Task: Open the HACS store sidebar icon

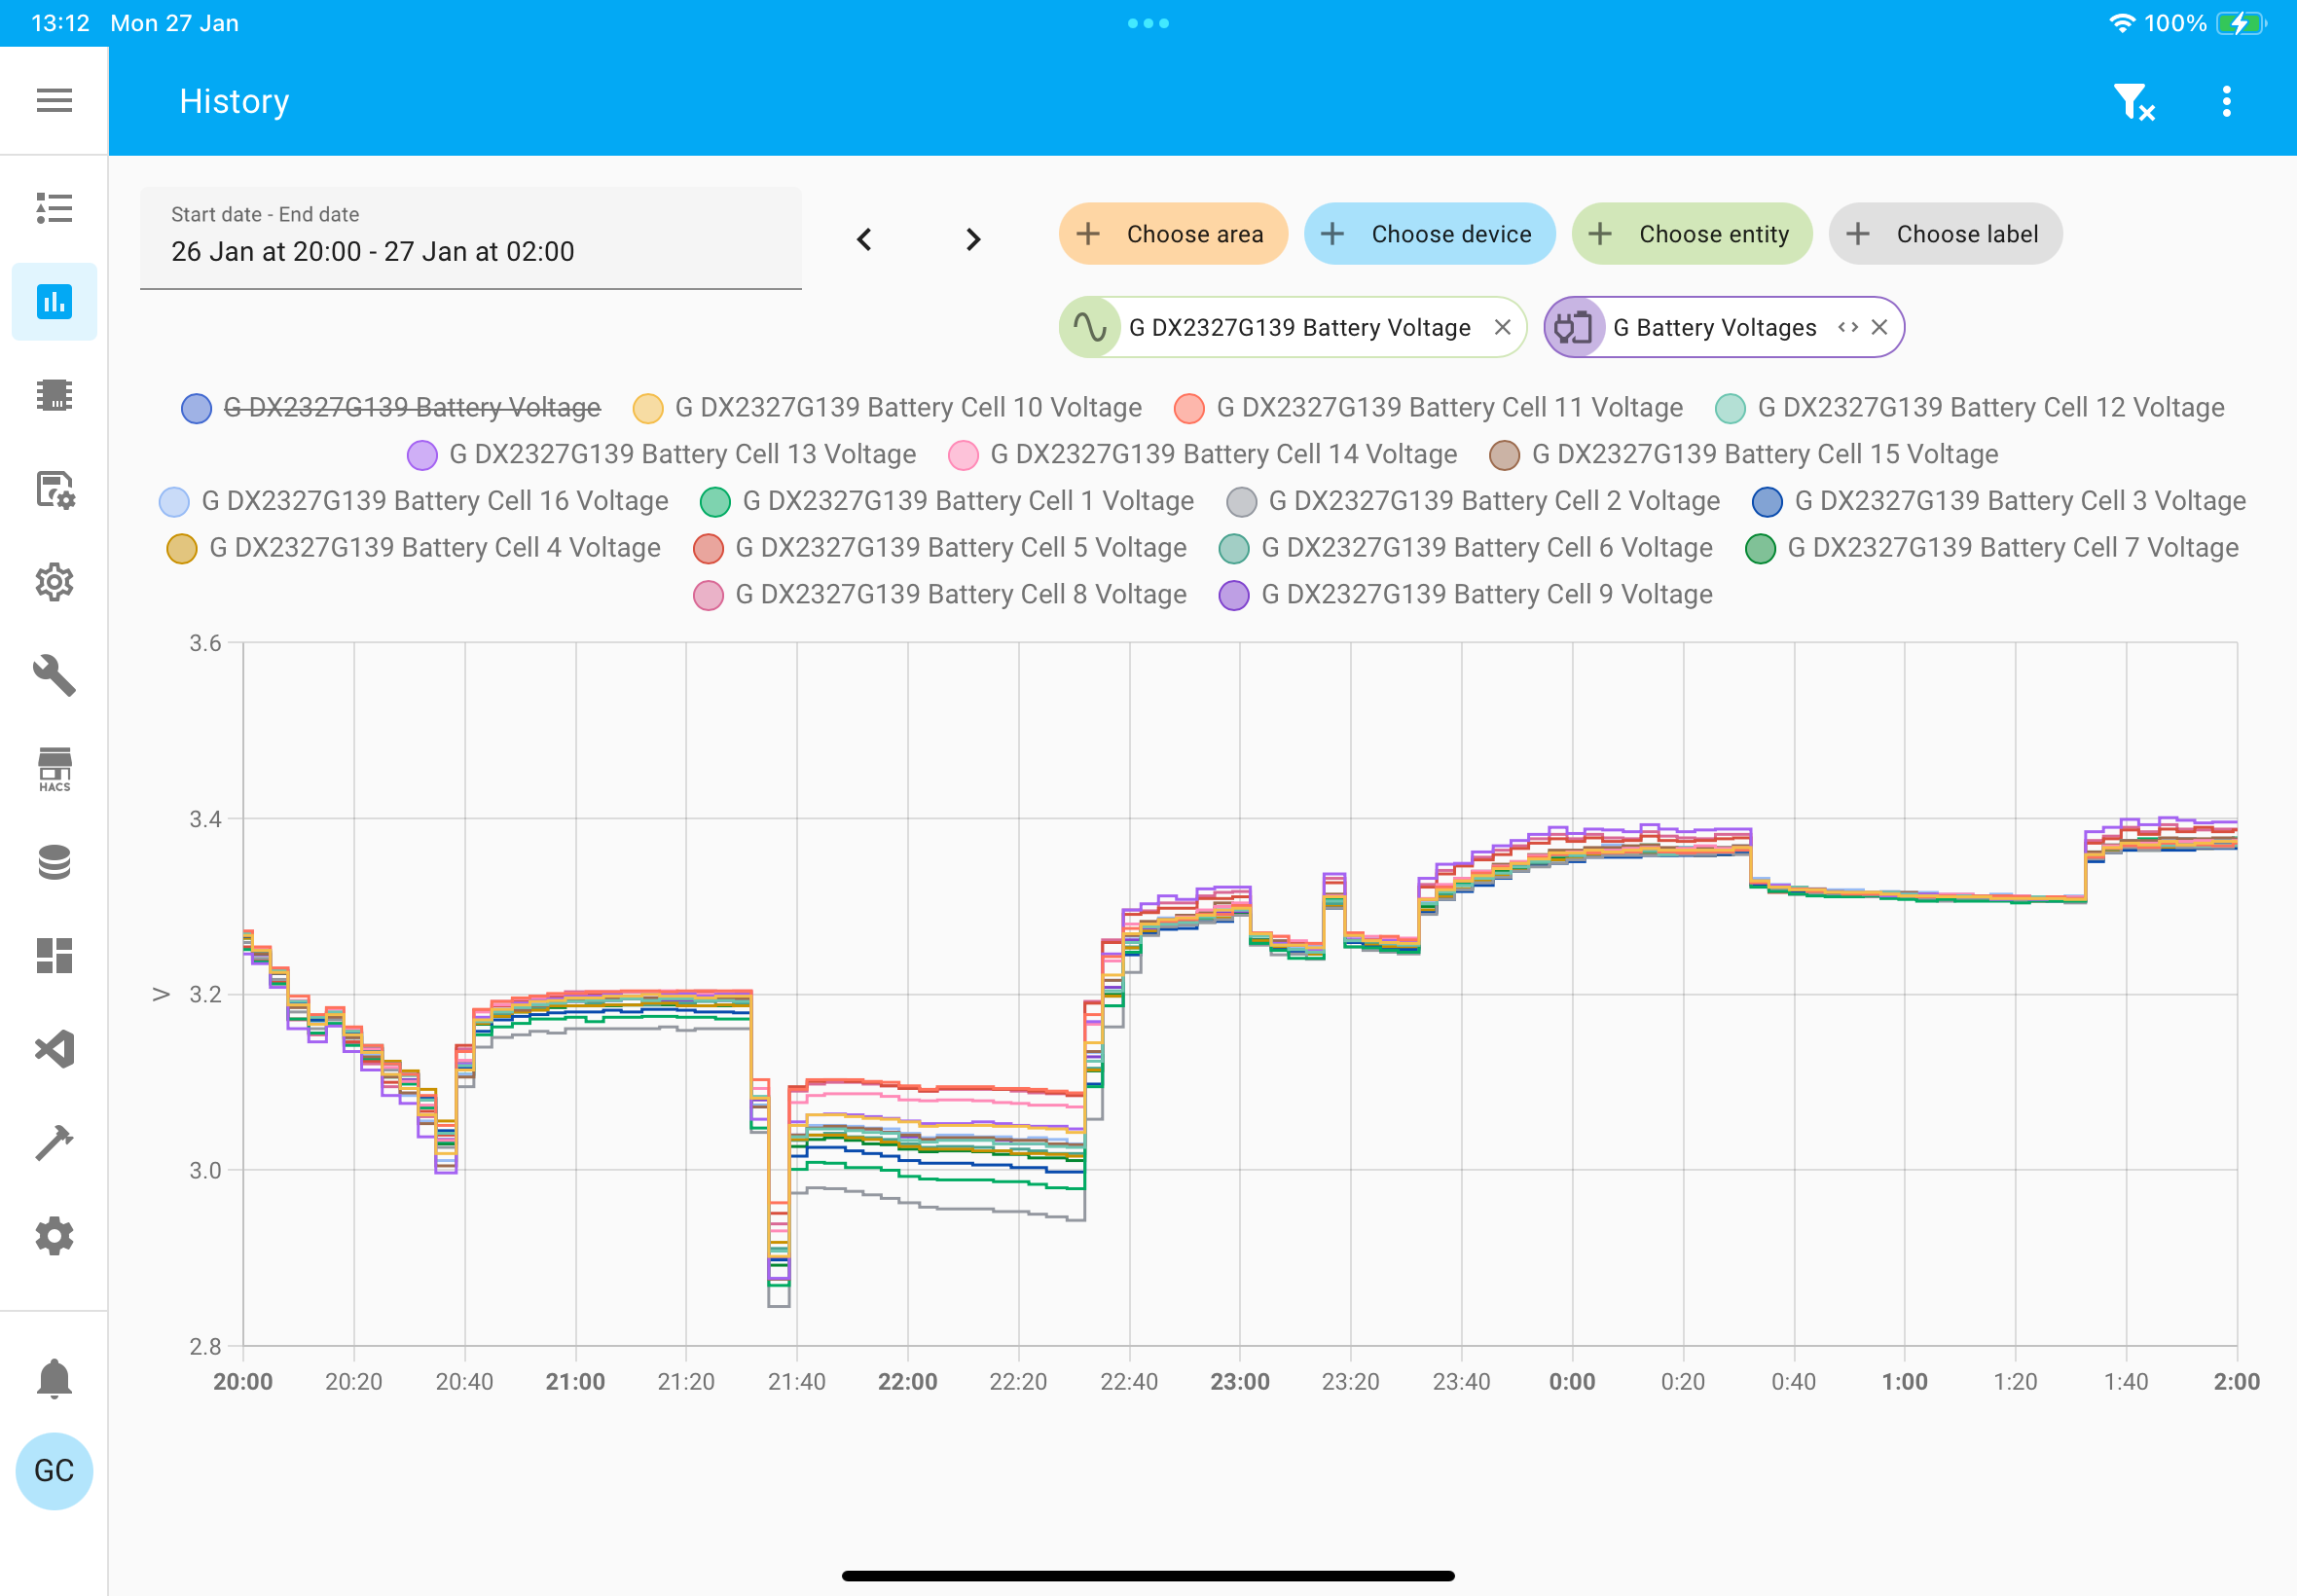Action: click(54, 769)
